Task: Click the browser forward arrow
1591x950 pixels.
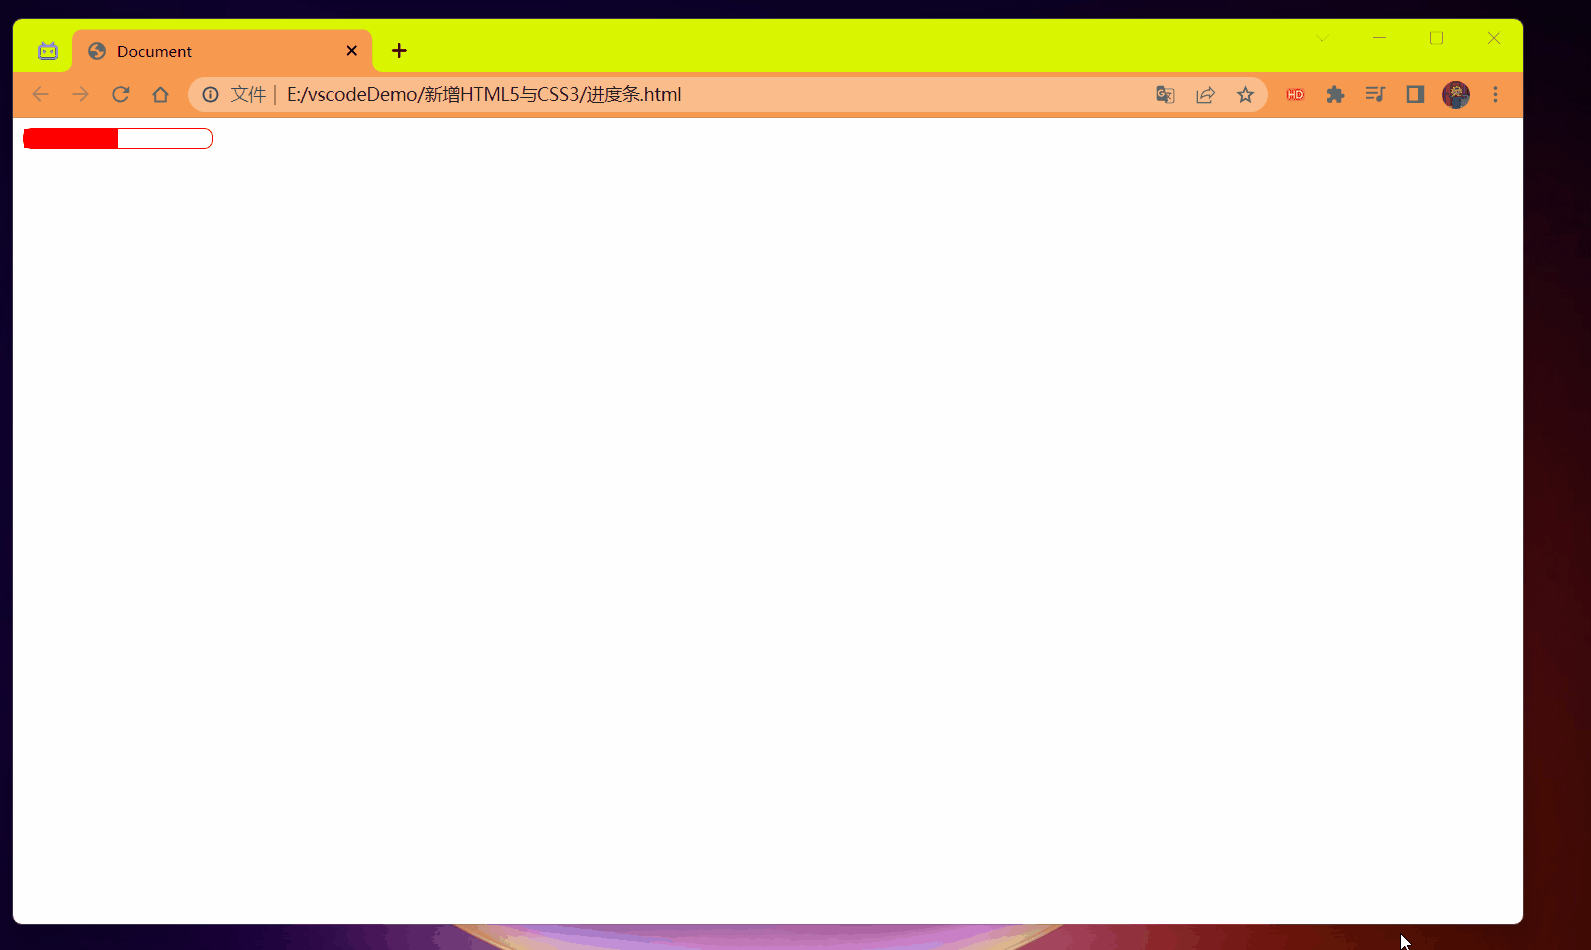Action: pos(81,94)
